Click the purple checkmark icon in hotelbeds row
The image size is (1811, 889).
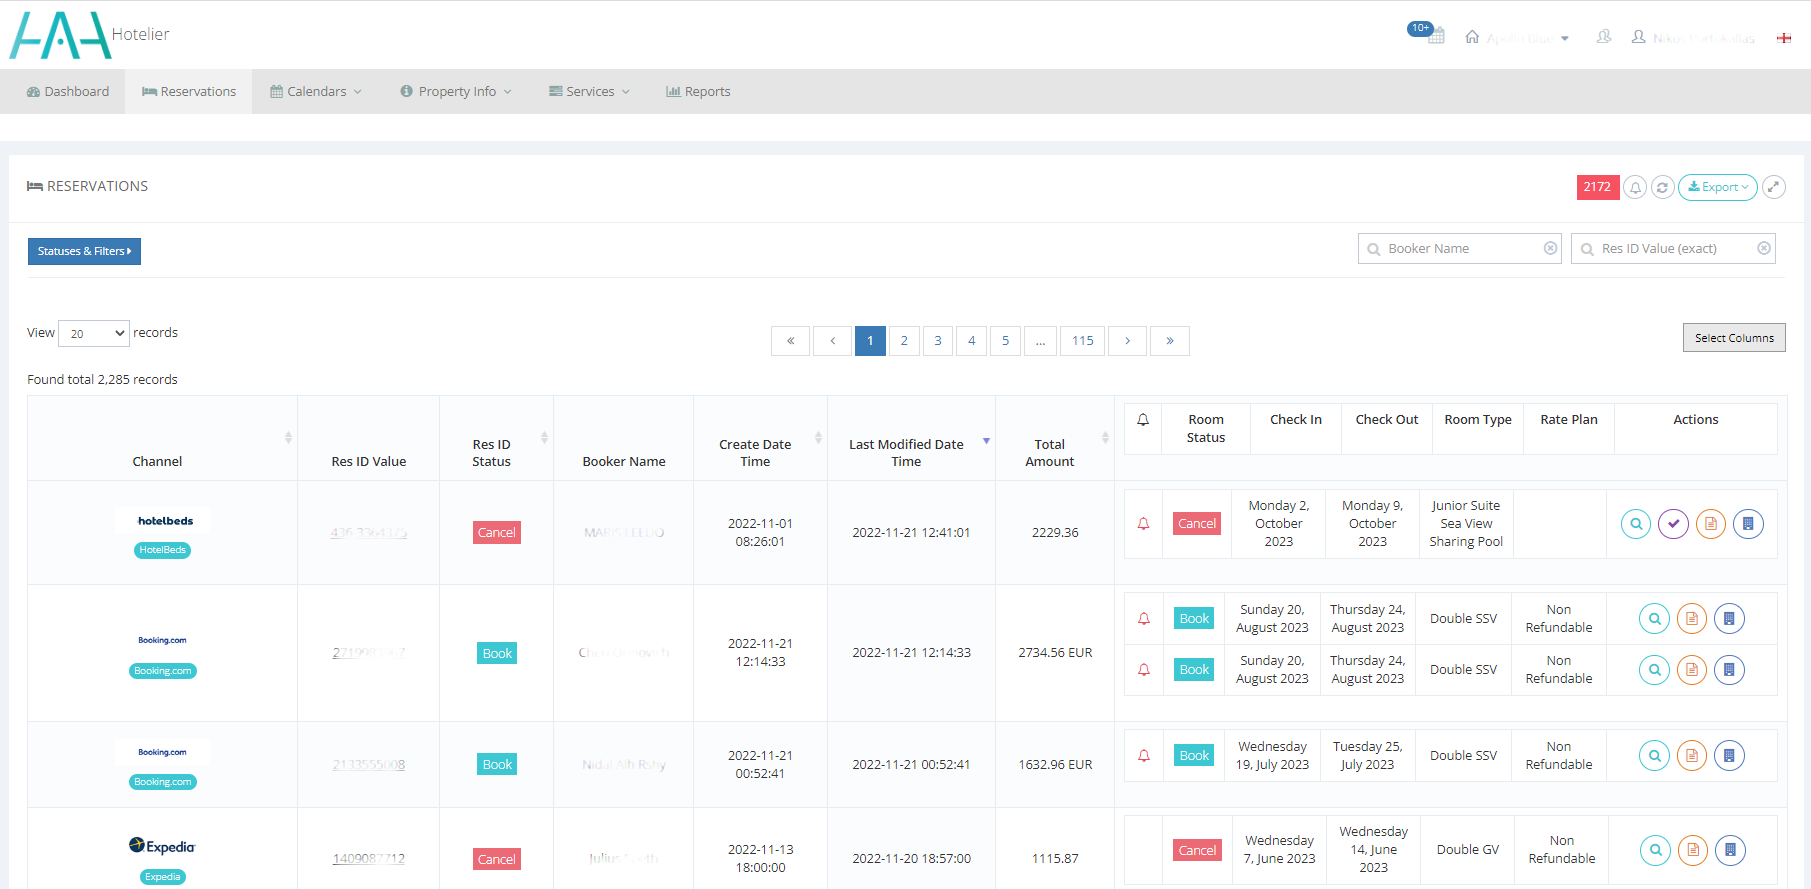tap(1673, 524)
